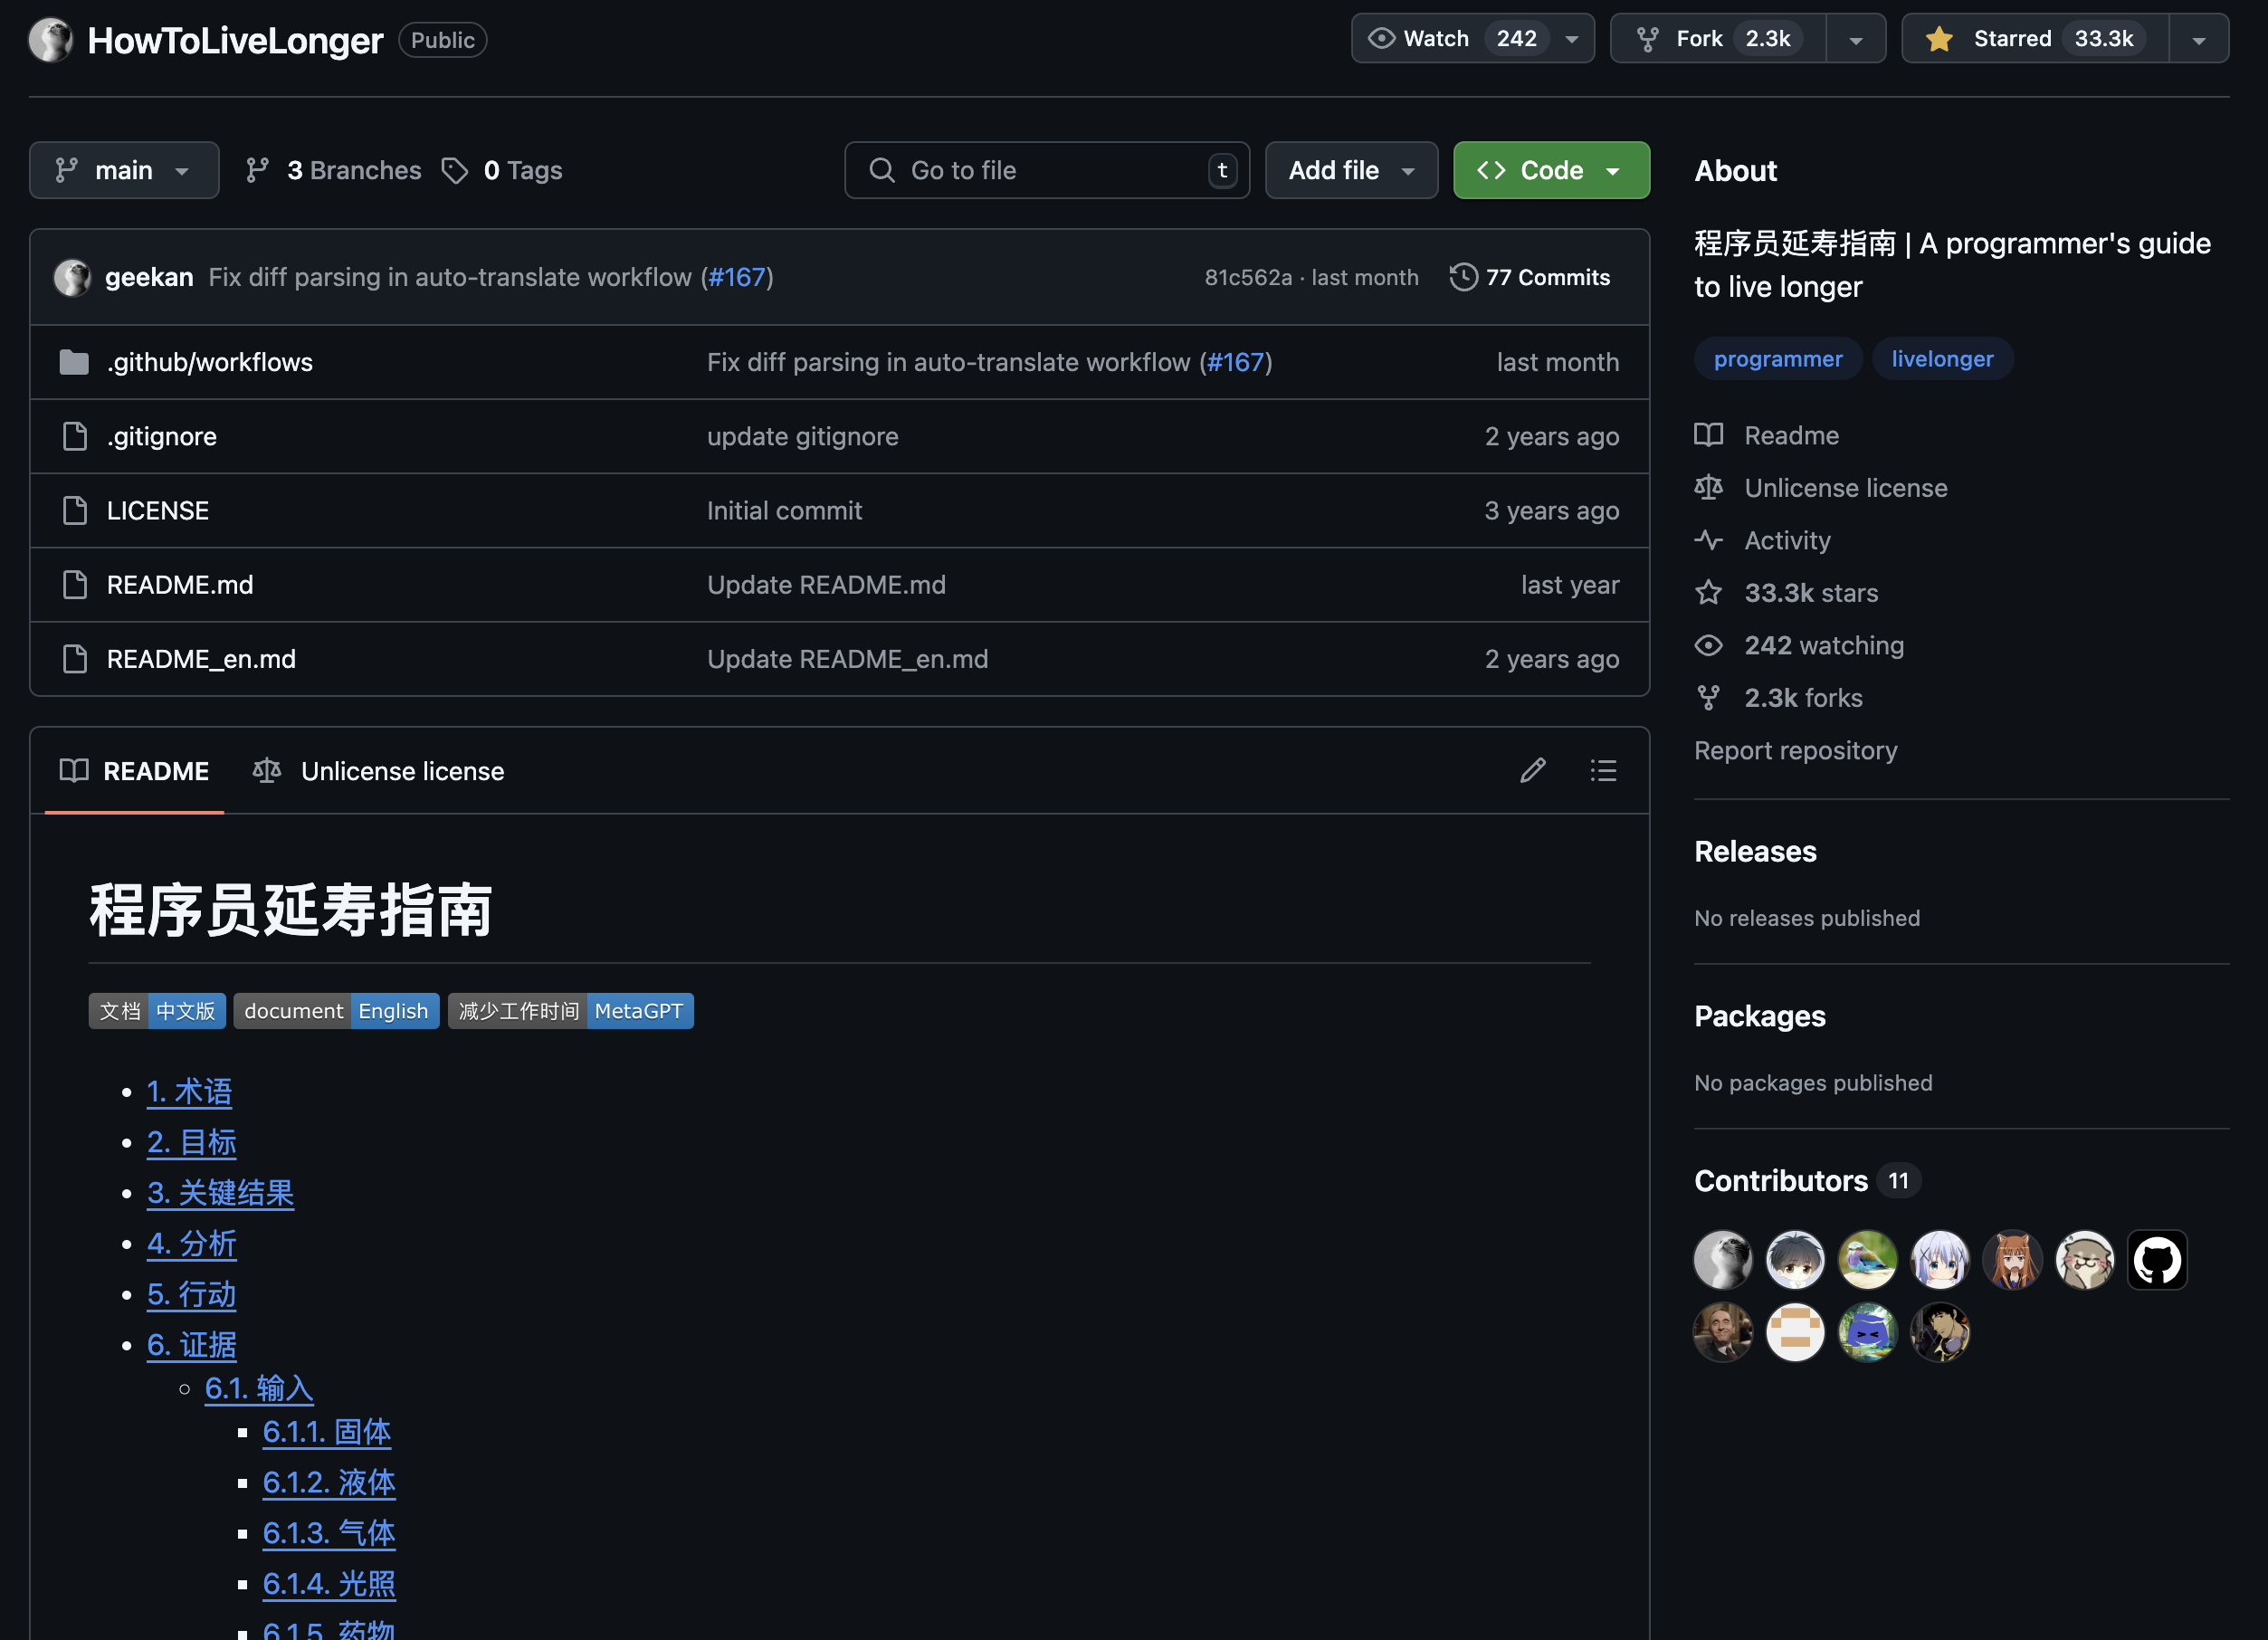Click the fork icon beside 2.3k forks
The image size is (2268, 1640).
[1708, 698]
